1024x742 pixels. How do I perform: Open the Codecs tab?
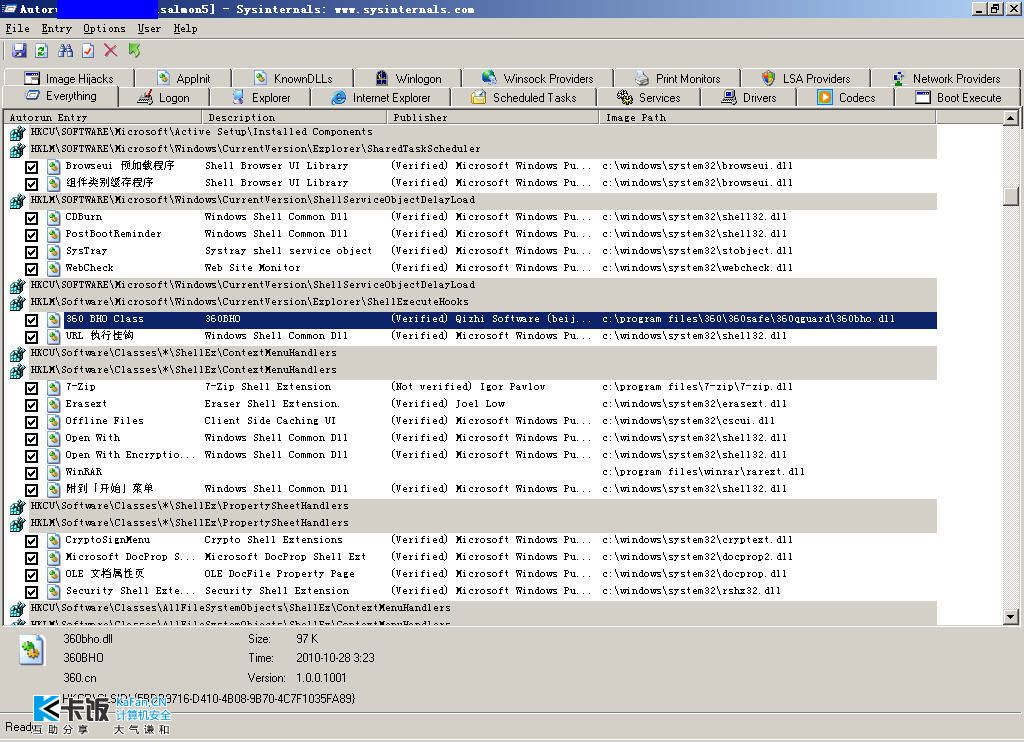click(x=846, y=98)
